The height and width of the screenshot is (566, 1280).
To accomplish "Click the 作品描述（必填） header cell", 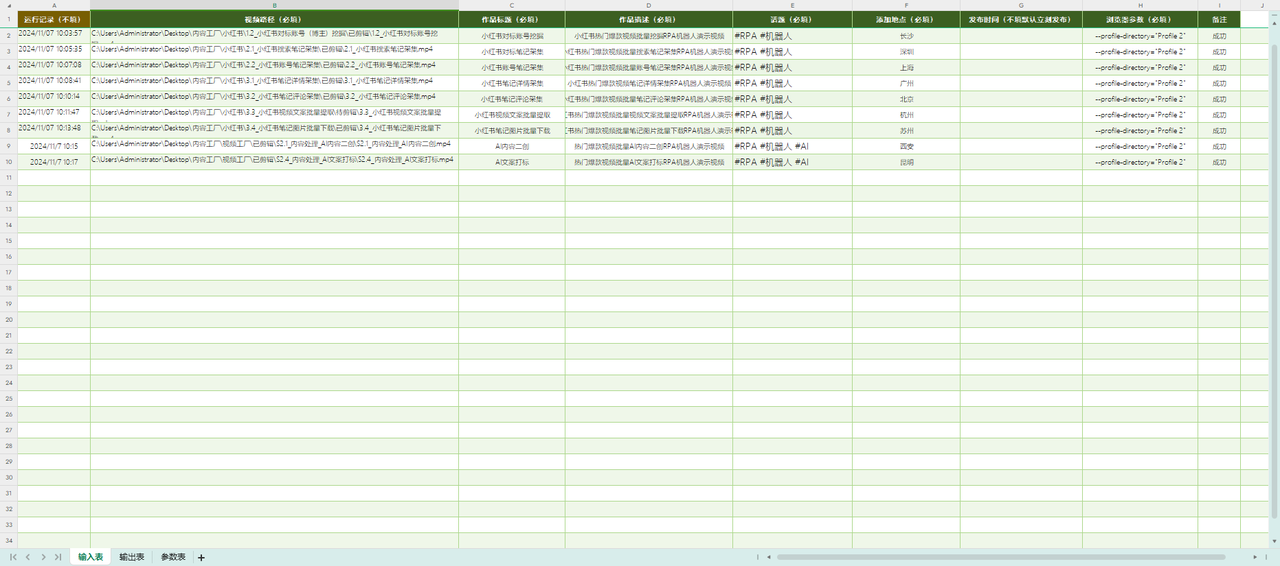I will coord(649,19).
